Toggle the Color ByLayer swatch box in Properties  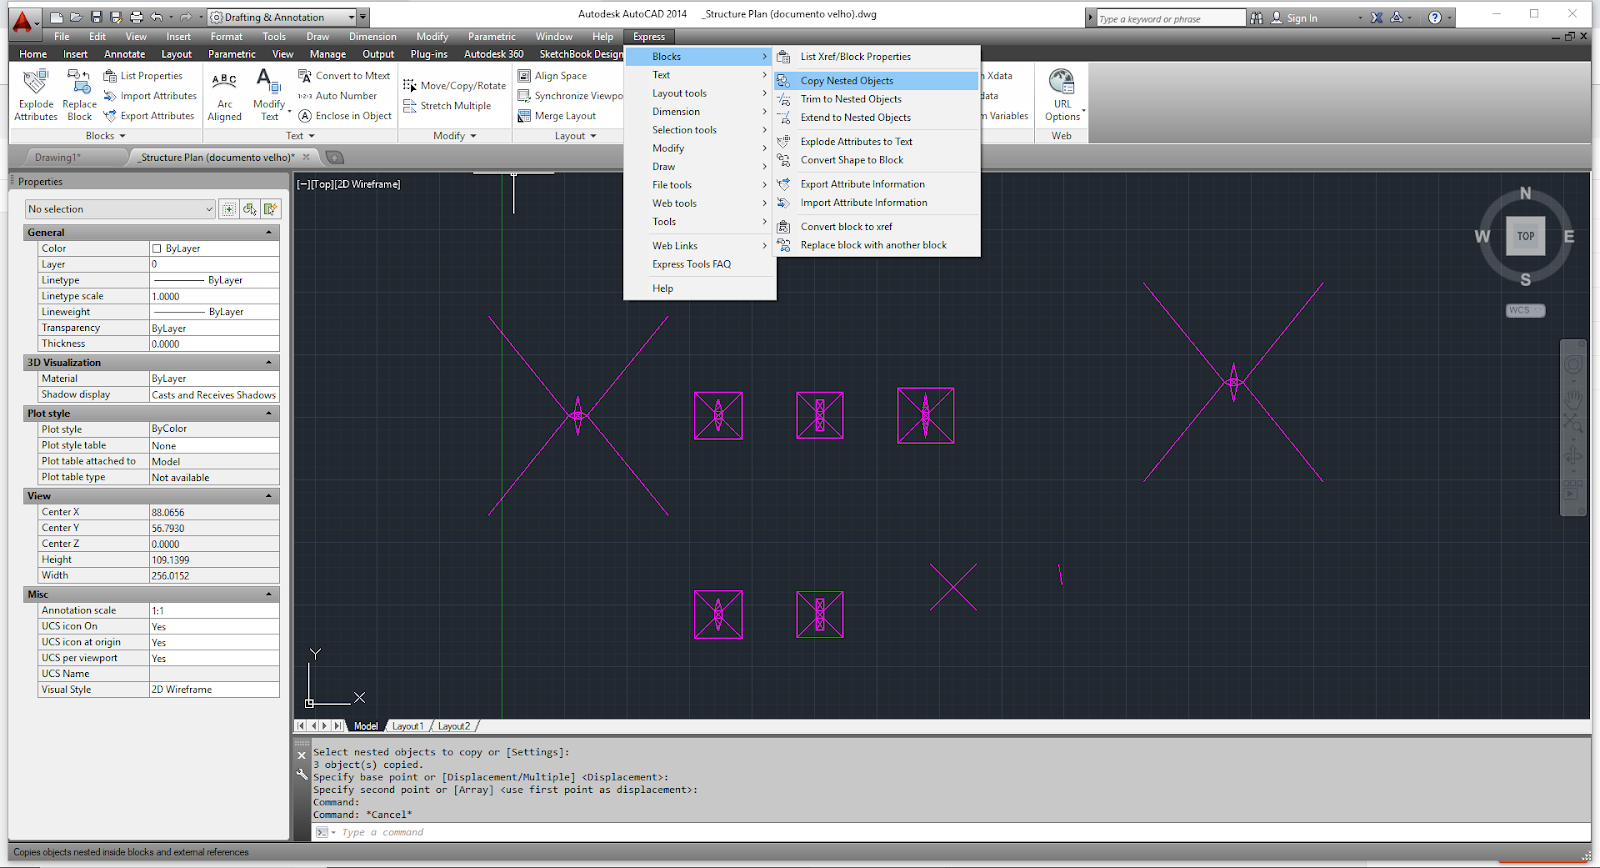tap(157, 249)
